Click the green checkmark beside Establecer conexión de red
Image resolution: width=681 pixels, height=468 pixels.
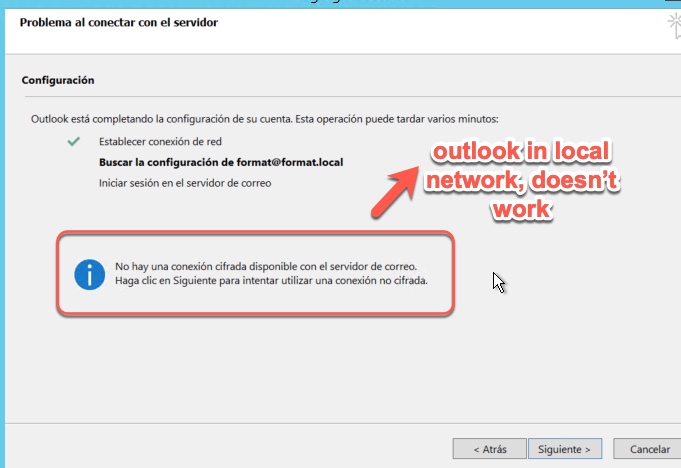tap(74, 141)
